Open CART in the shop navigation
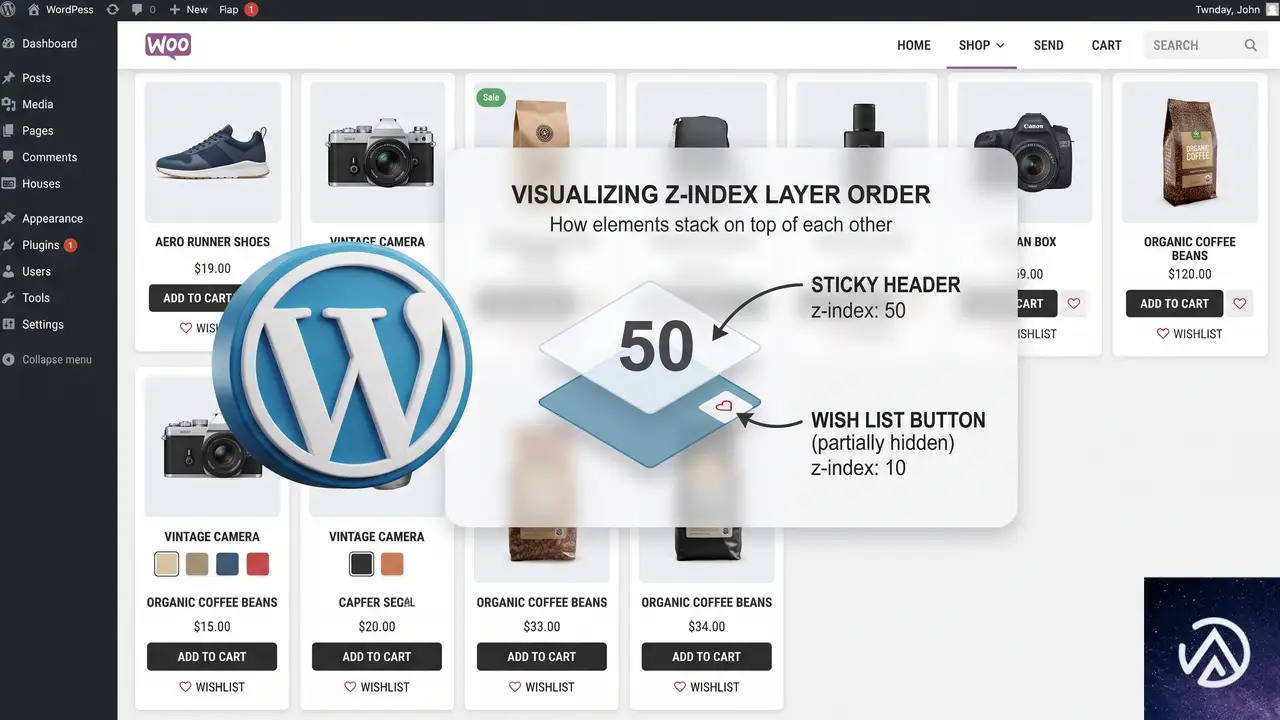Screen dimensions: 1280x720 tap(1107, 45)
